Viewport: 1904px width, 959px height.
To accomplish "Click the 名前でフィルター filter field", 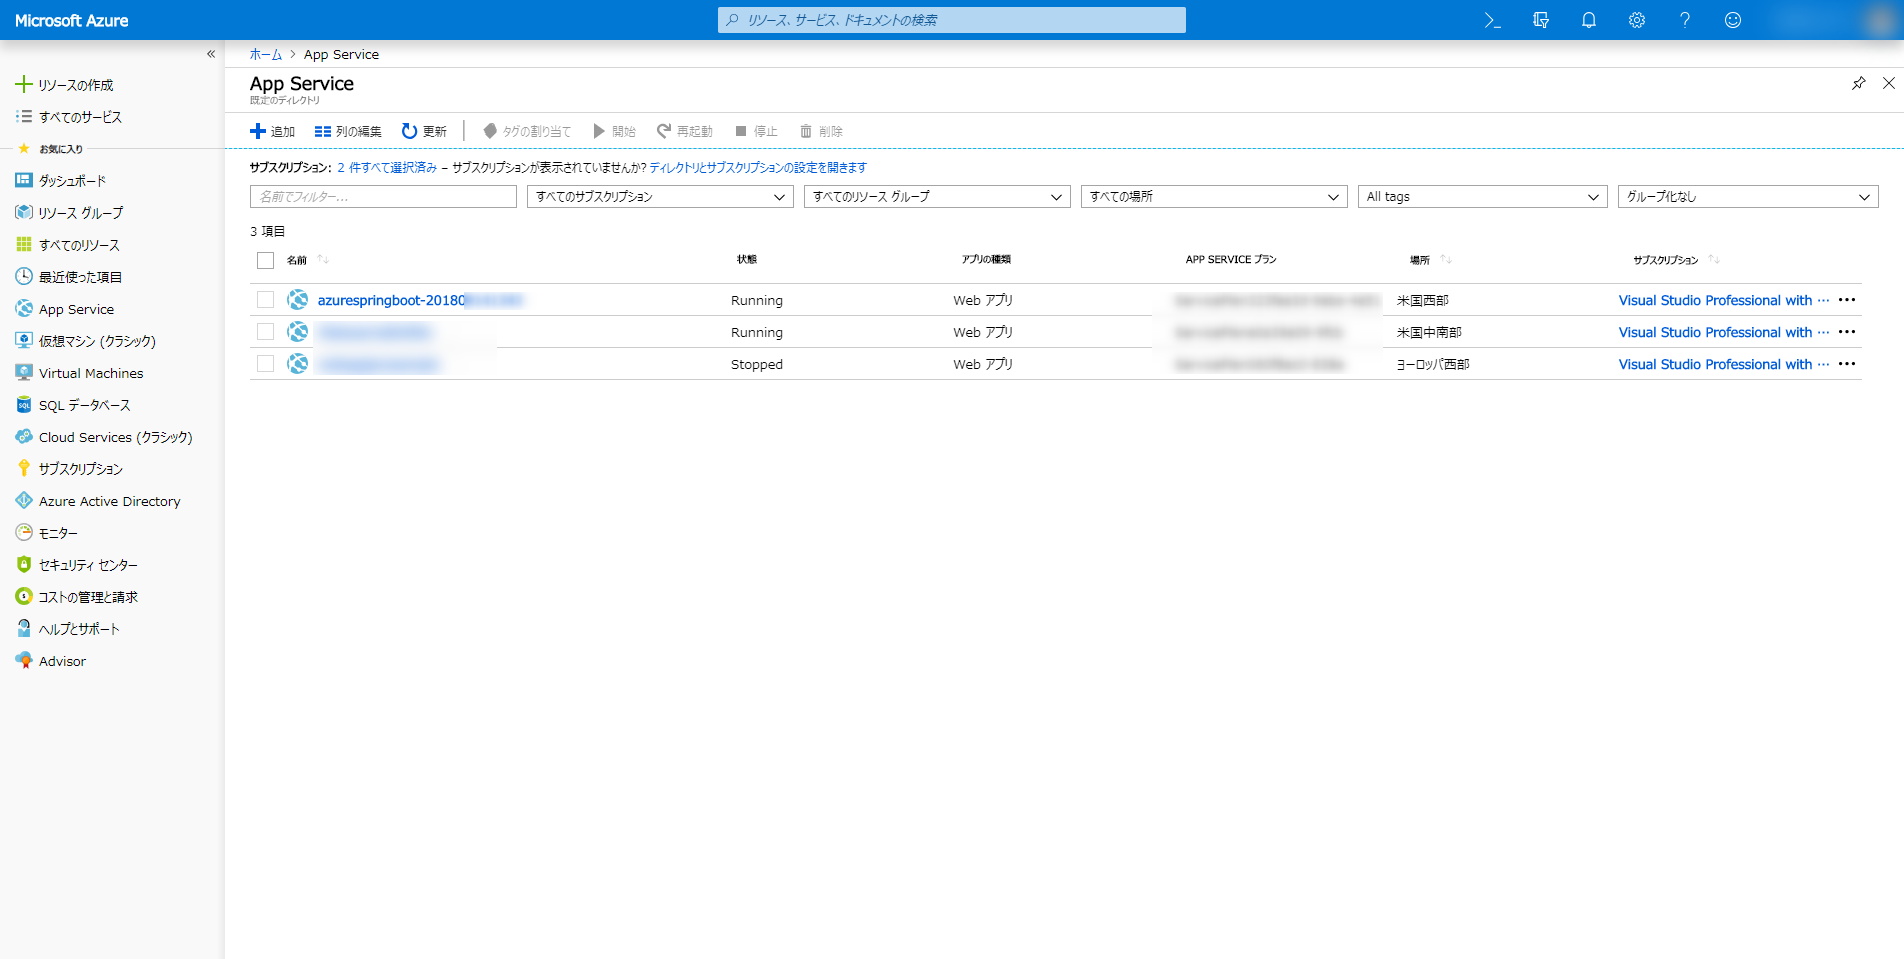I will [x=383, y=197].
